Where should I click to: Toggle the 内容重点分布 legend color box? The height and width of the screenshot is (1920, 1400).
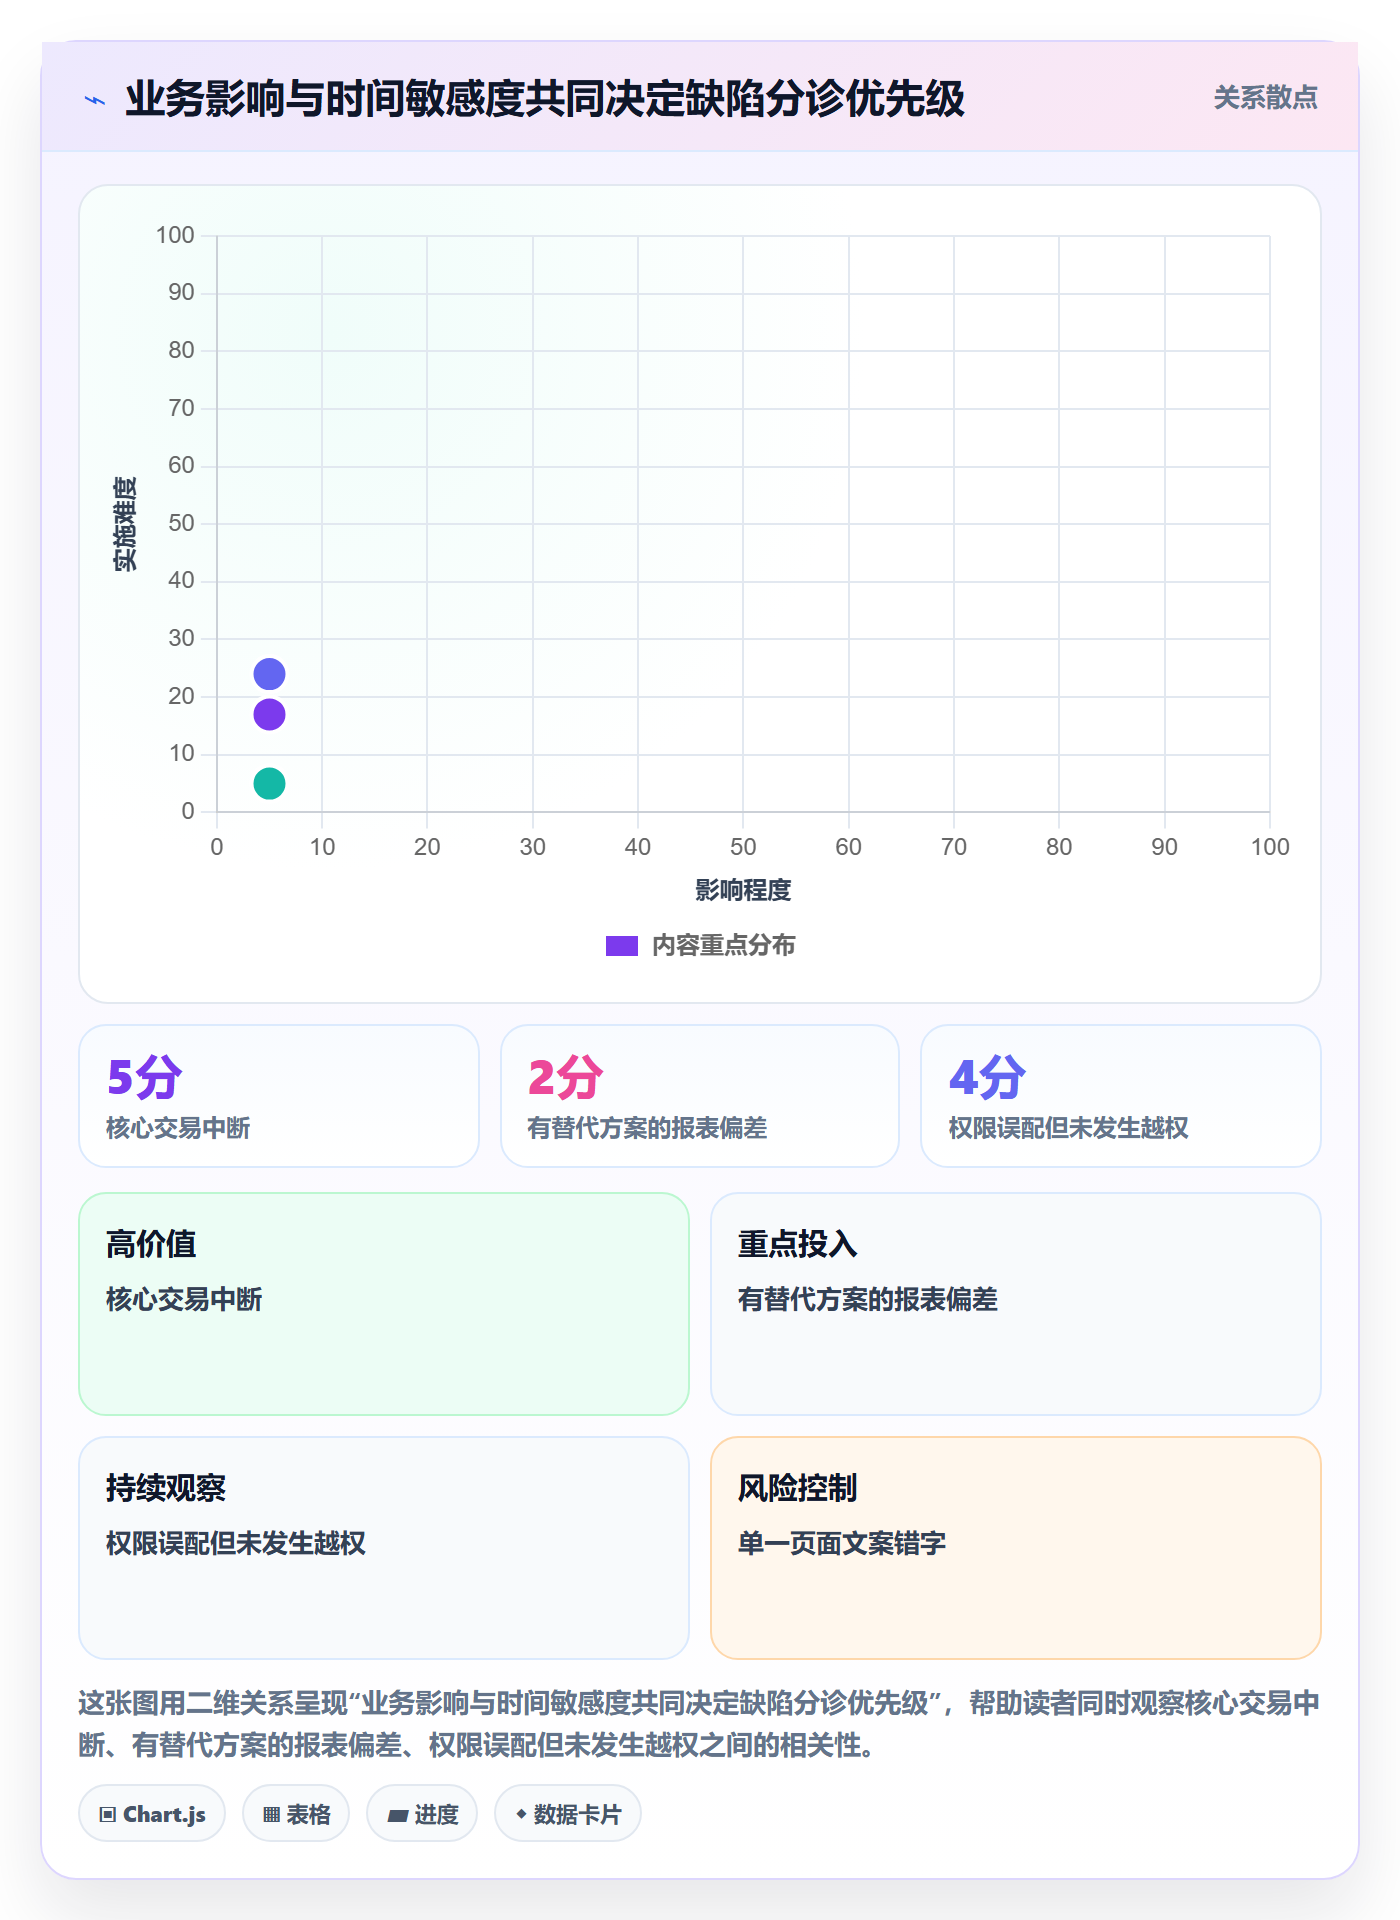tap(622, 946)
